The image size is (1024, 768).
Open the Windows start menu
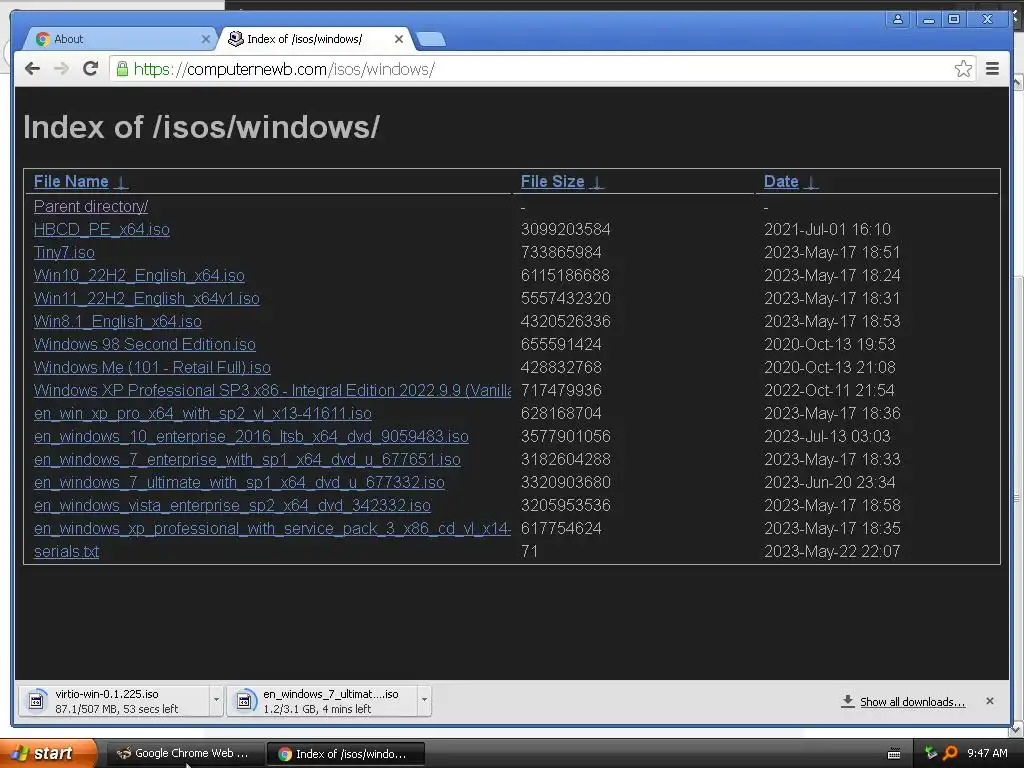pyautogui.click(x=48, y=754)
